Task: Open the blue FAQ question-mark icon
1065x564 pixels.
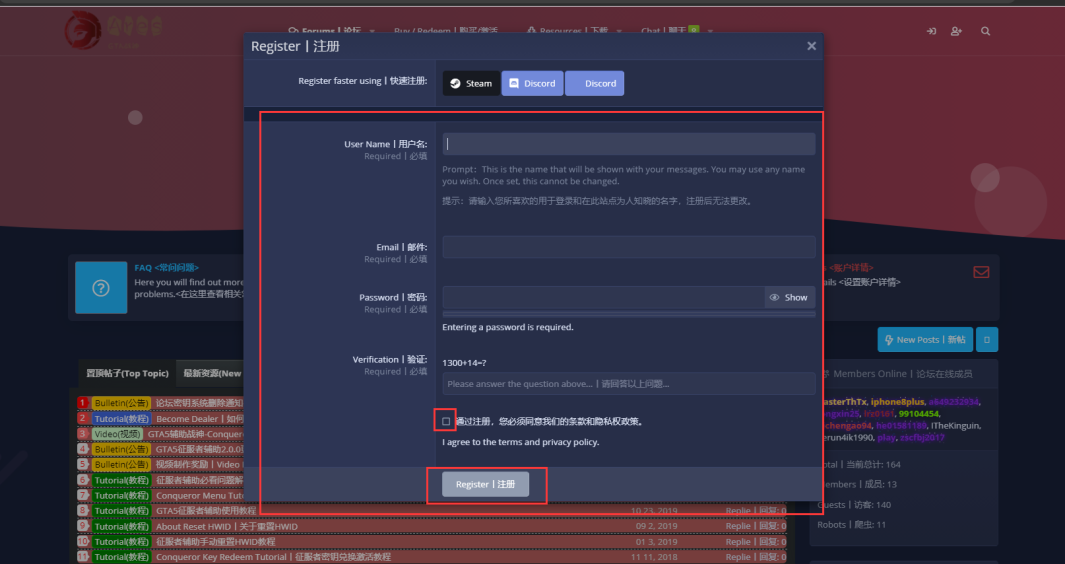Action: tap(101, 287)
